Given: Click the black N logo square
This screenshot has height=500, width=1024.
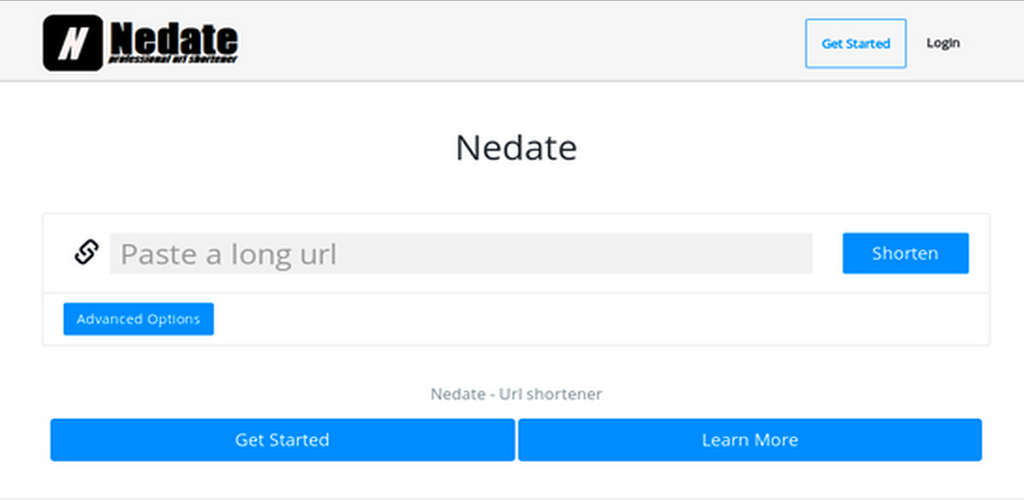Looking at the screenshot, I should click(x=72, y=43).
